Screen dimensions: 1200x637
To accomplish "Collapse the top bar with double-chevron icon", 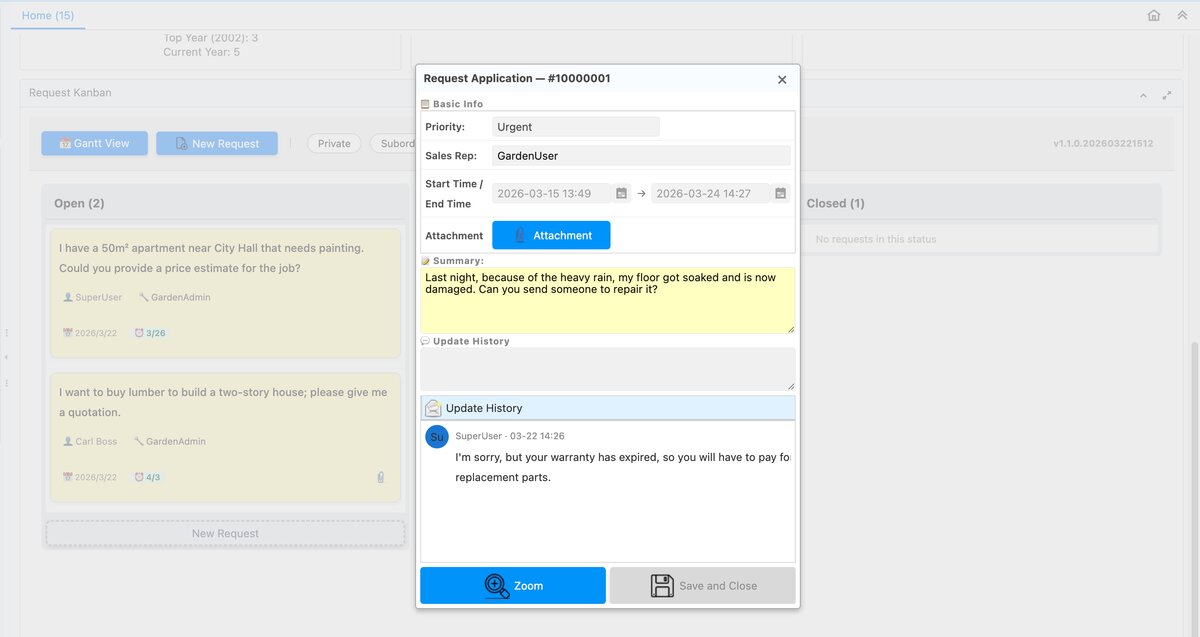I will click(x=1181, y=15).
